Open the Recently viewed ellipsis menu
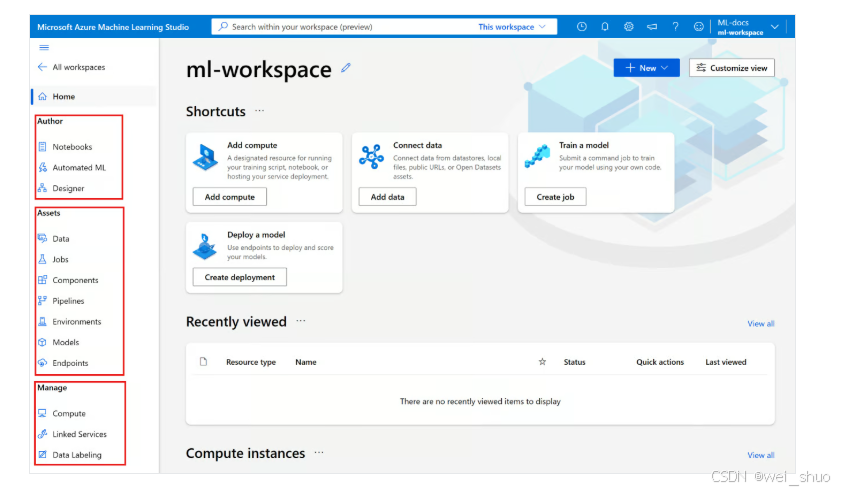 pyautogui.click(x=301, y=321)
